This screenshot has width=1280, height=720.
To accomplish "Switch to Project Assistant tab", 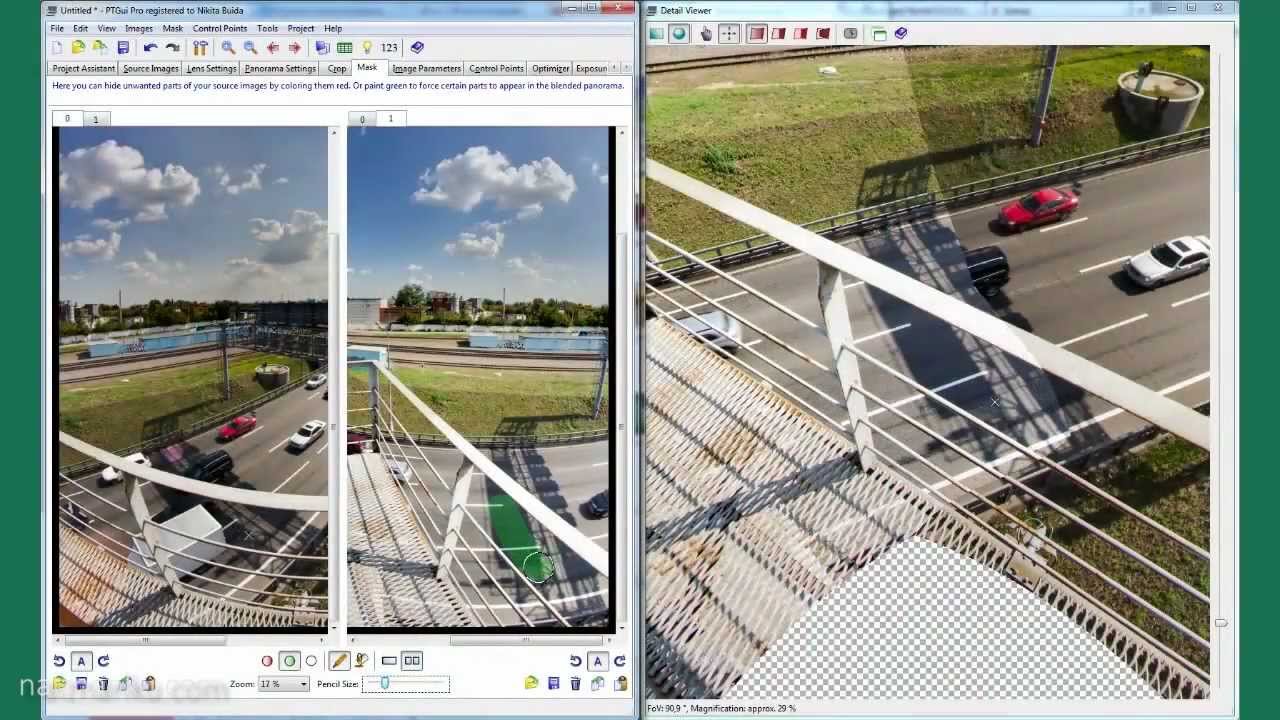I will [x=84, y=69].
